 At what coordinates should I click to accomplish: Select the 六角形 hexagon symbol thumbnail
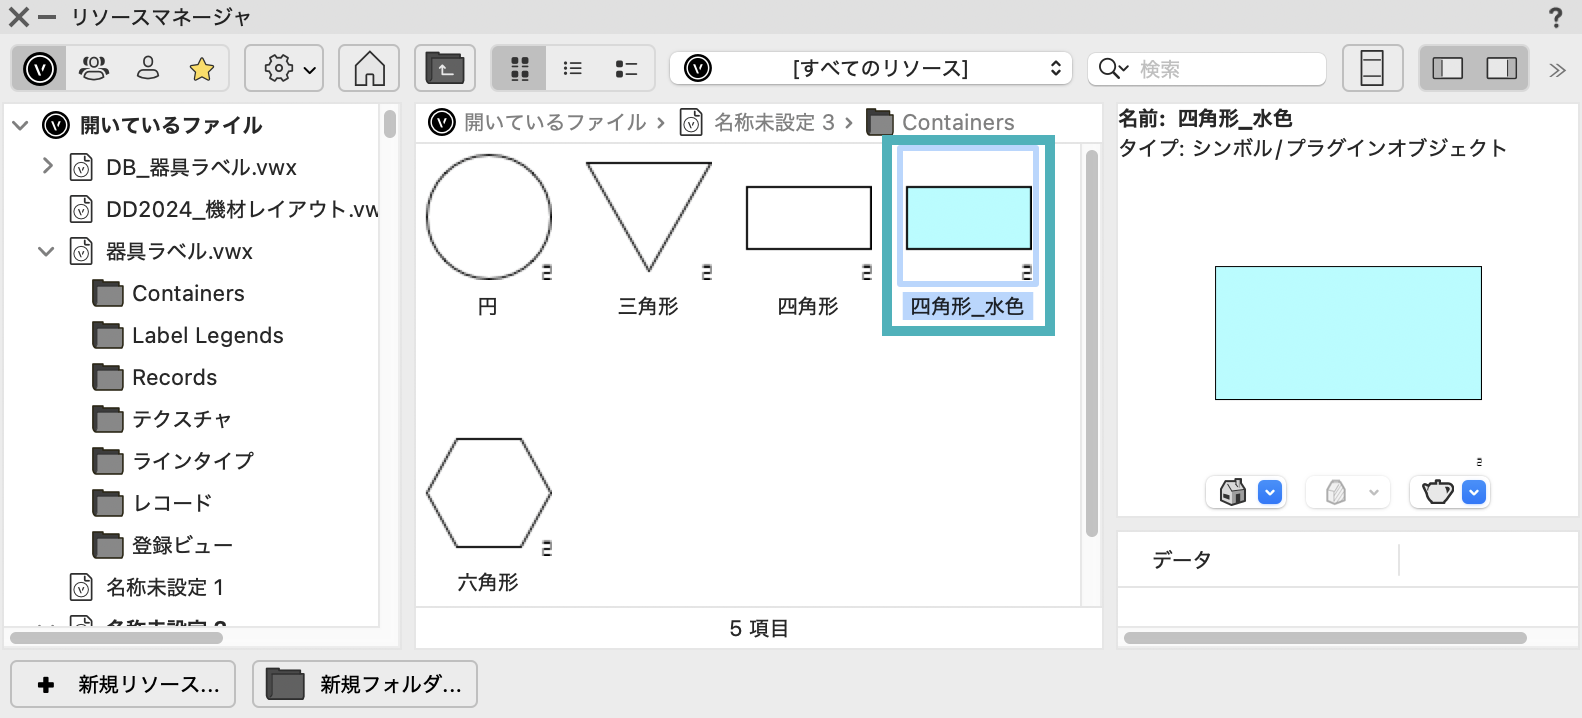pos(489,494)
